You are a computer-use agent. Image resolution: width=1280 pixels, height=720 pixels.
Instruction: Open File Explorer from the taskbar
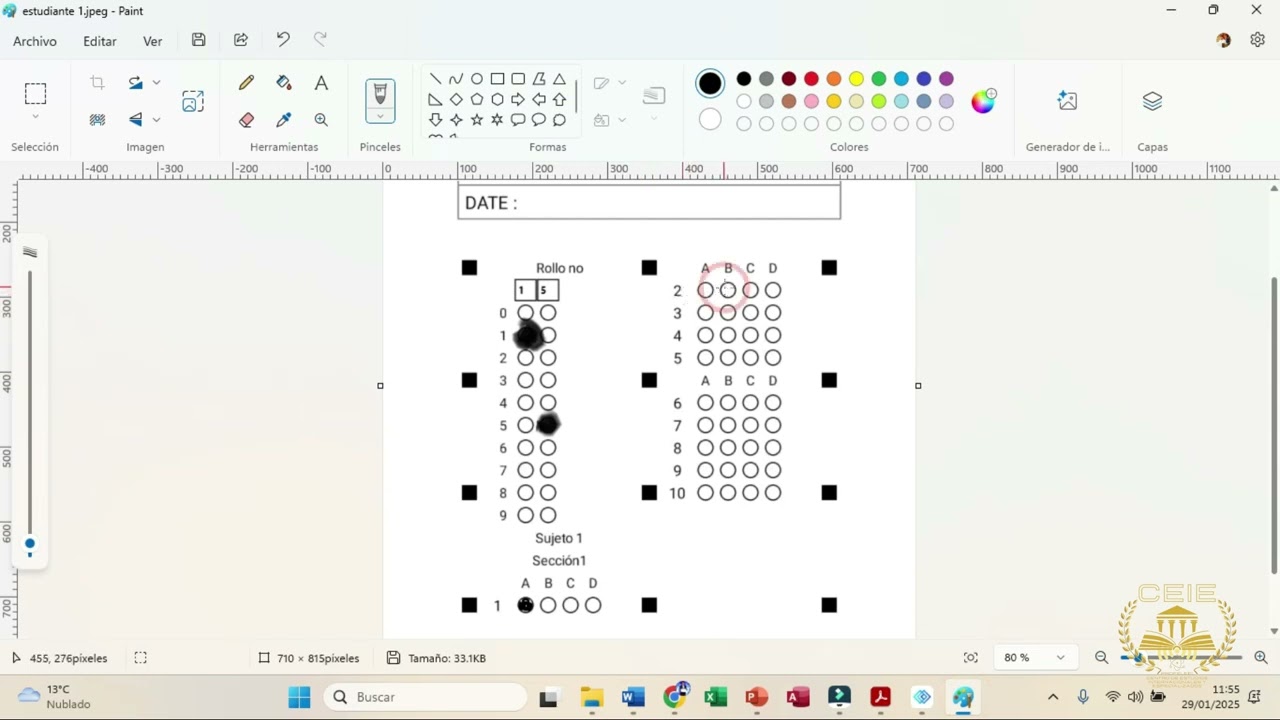[592, 697]
